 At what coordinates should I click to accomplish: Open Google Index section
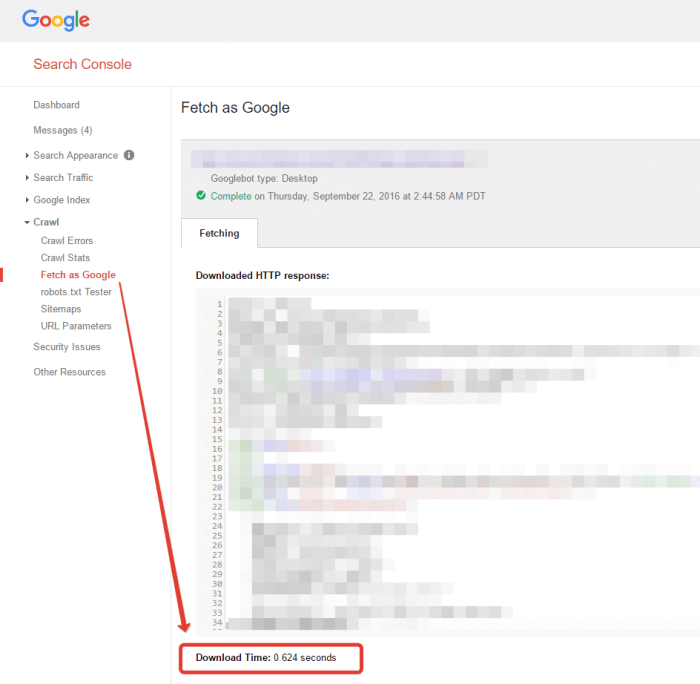tap(62, 200)
